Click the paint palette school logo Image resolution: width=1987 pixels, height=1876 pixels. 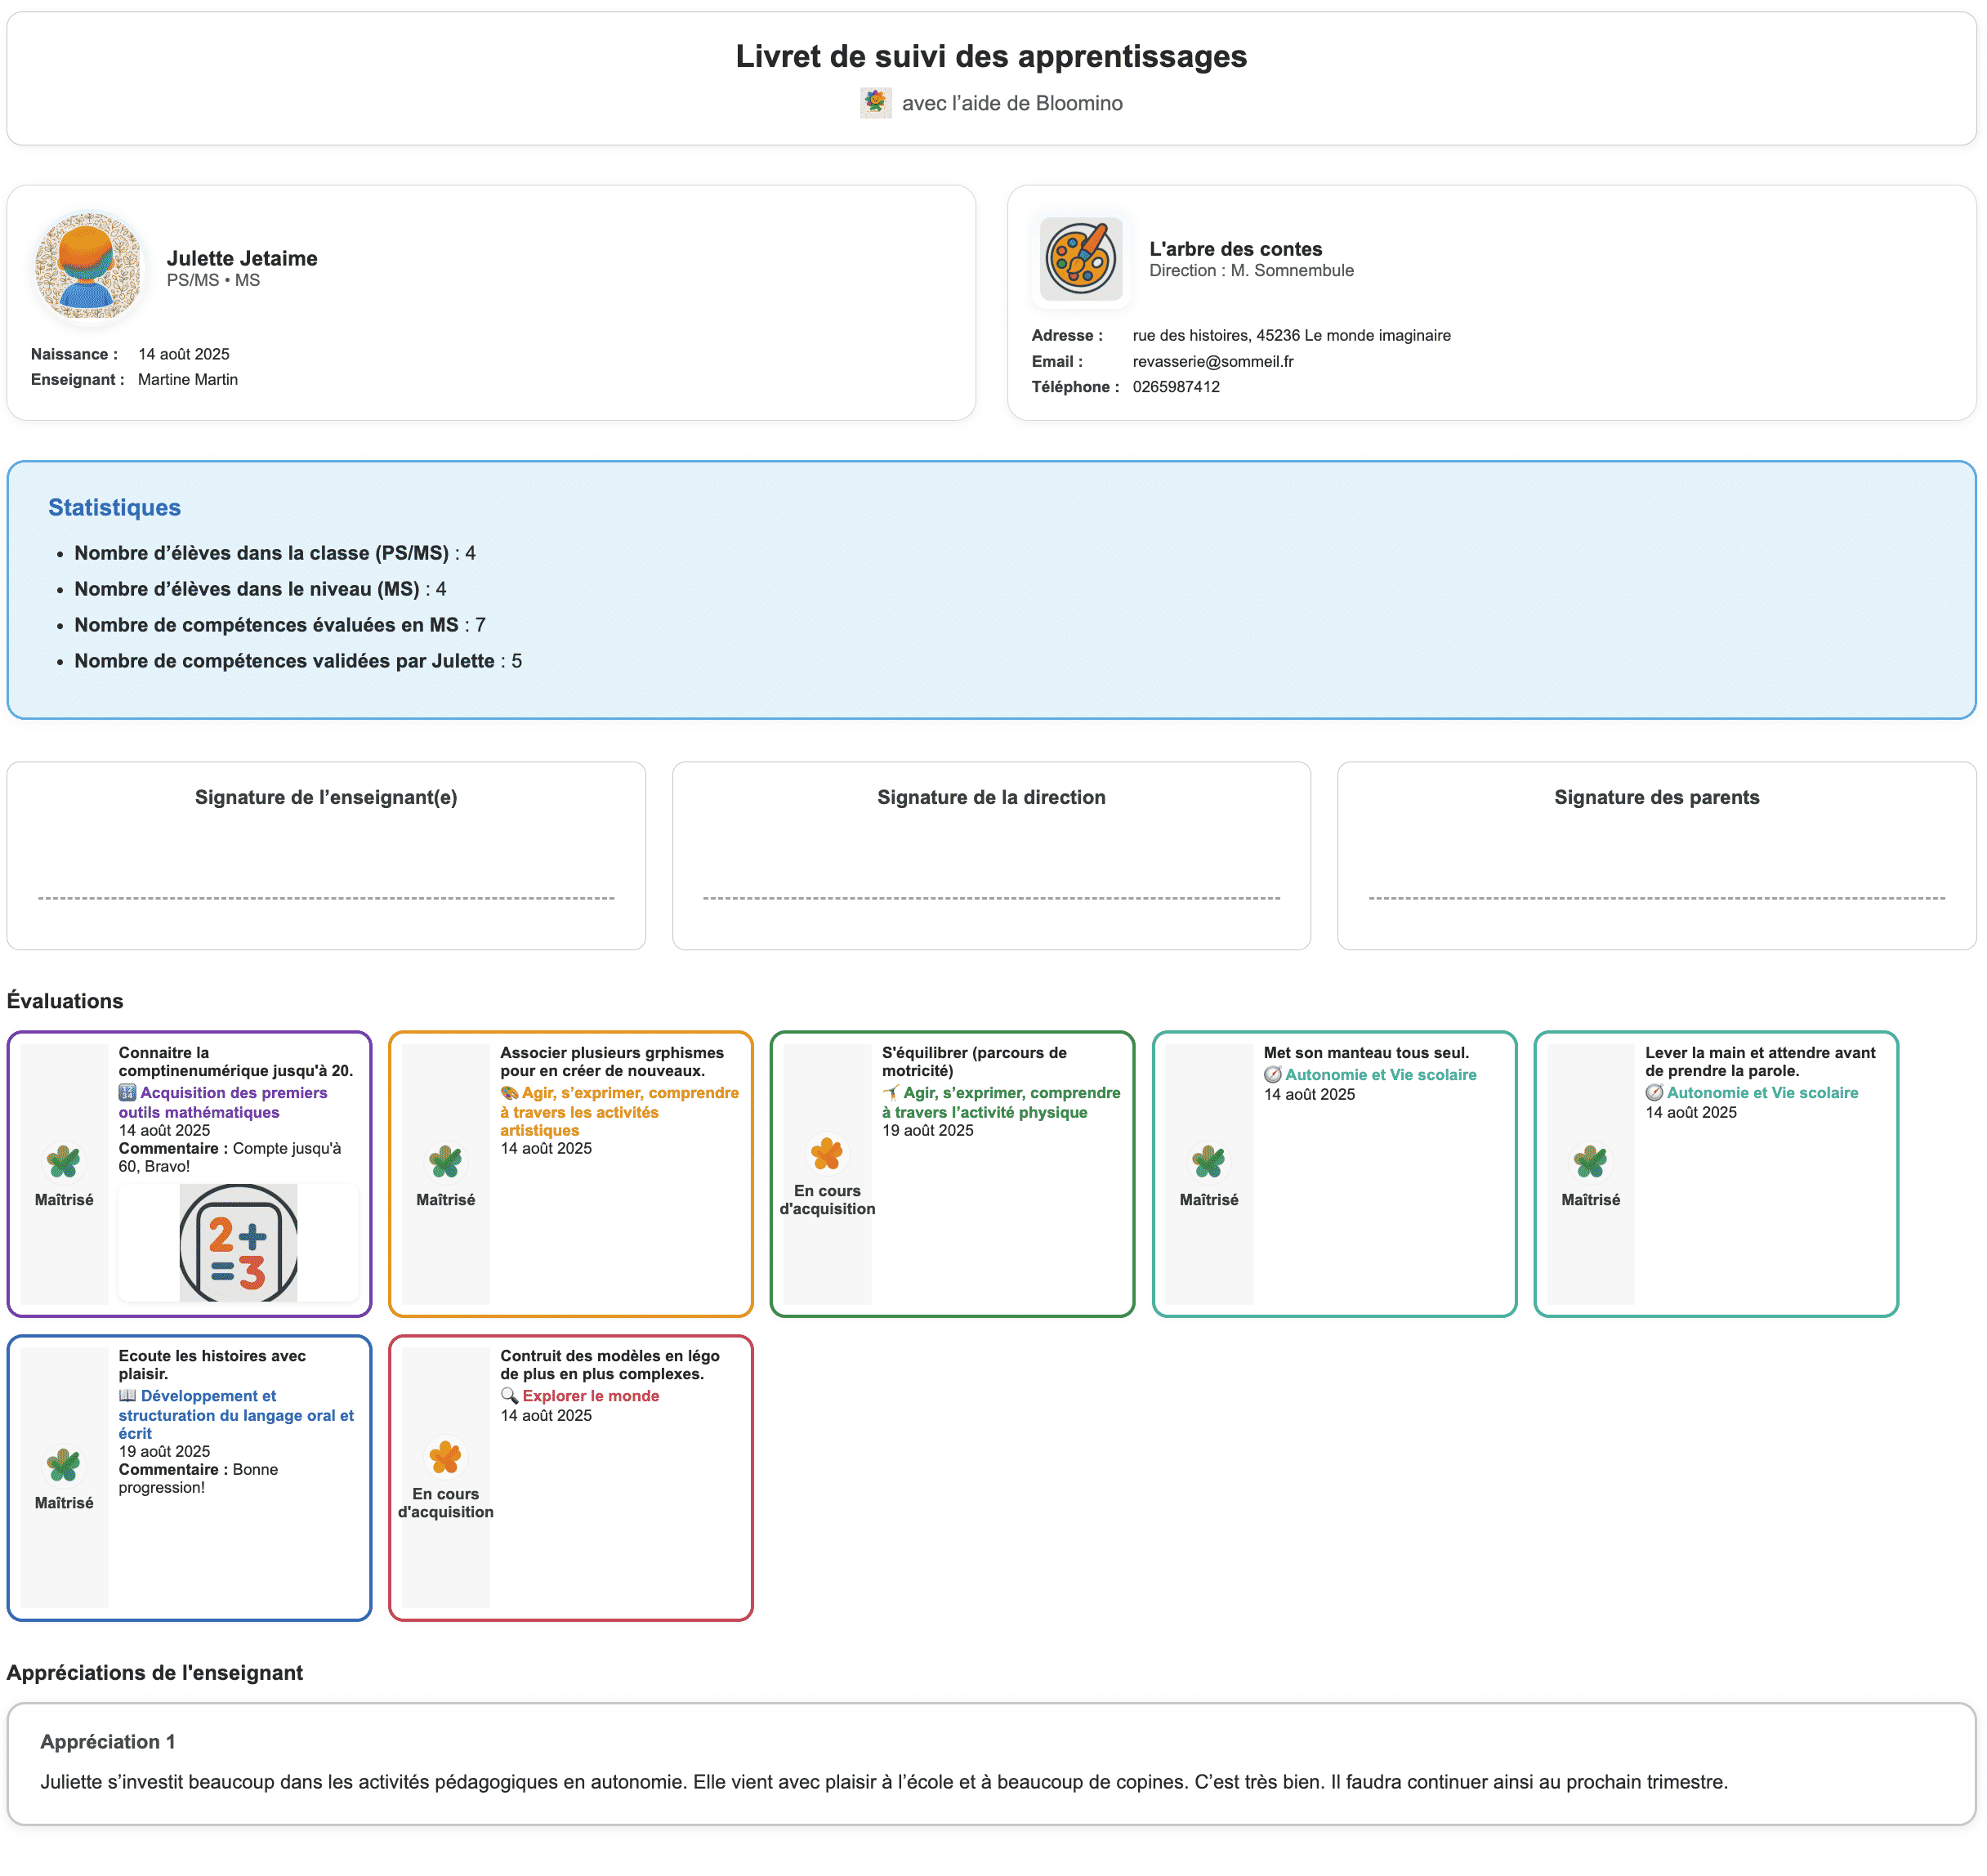[x=1080, y=259]
